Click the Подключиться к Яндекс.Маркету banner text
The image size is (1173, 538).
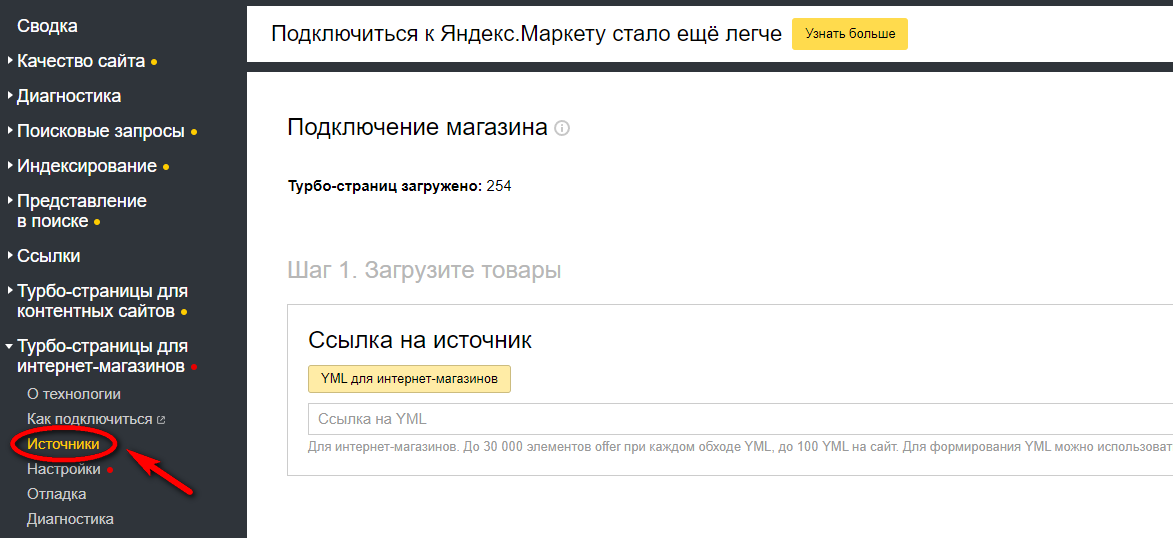[527, 34]
